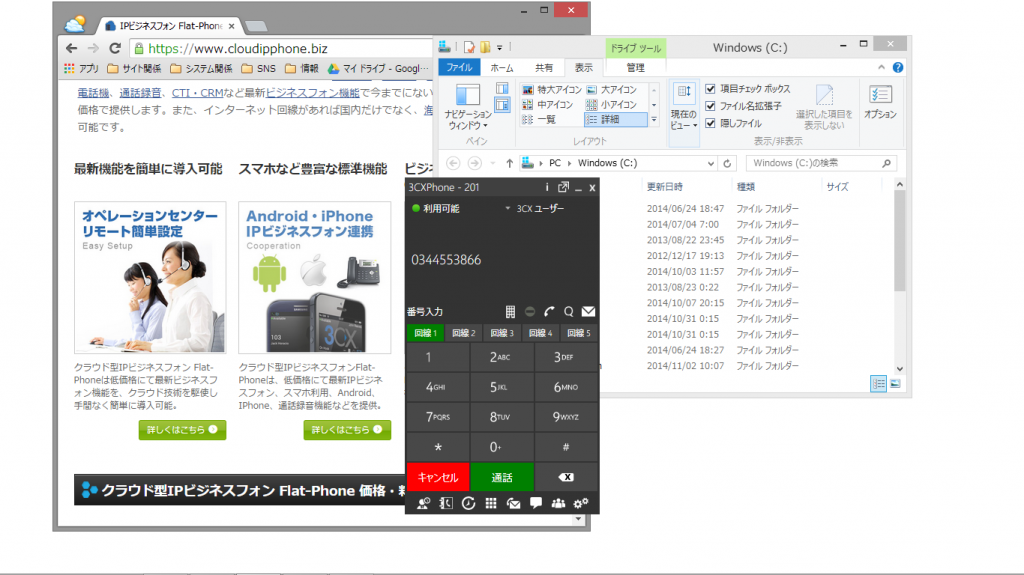Click the Chrome address bar URL
The image size is (1024, 575).
click(238, 48)
